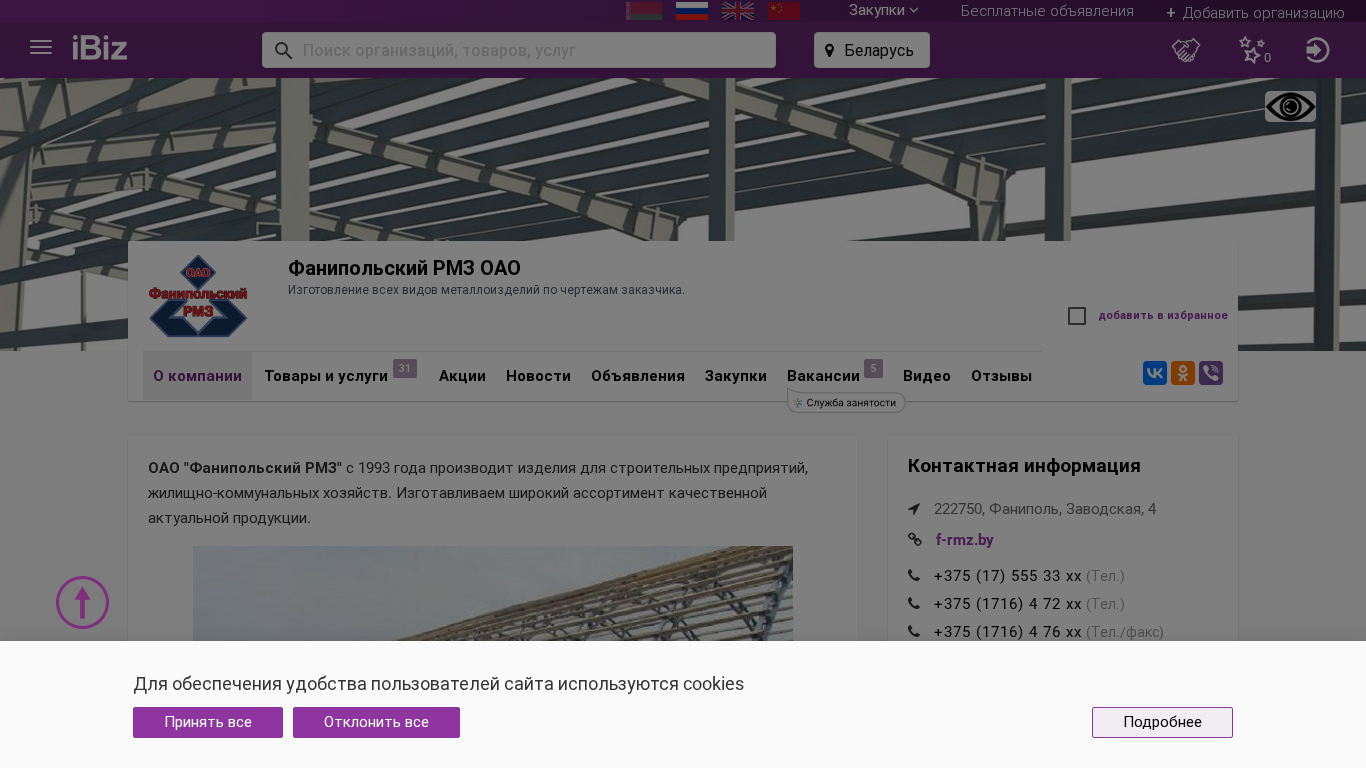Switch to the Новости tab
This screenshot has width=1366, height=768.
tap(538, 376)
